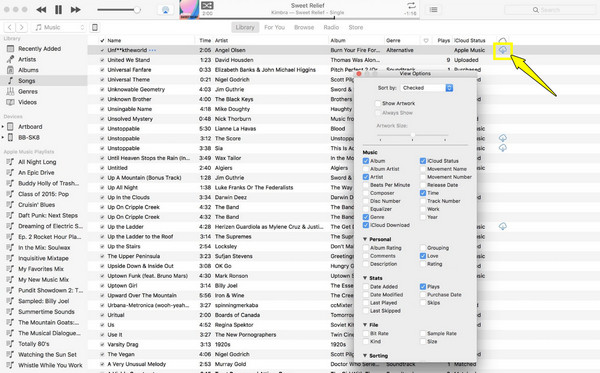Toggle the shuffle icon in the player
The height and width of the screenshot is (373, 600).
207,5
